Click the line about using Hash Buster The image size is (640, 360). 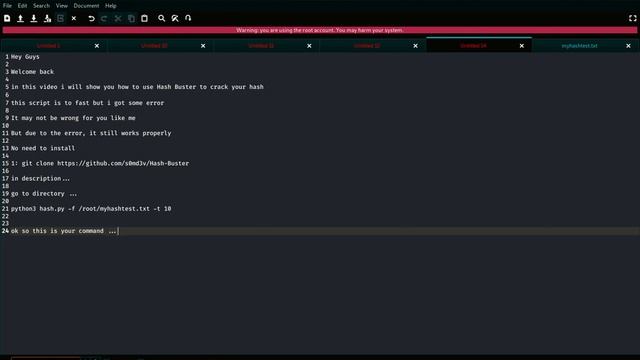pyautogui.click(x=137, y=87)
